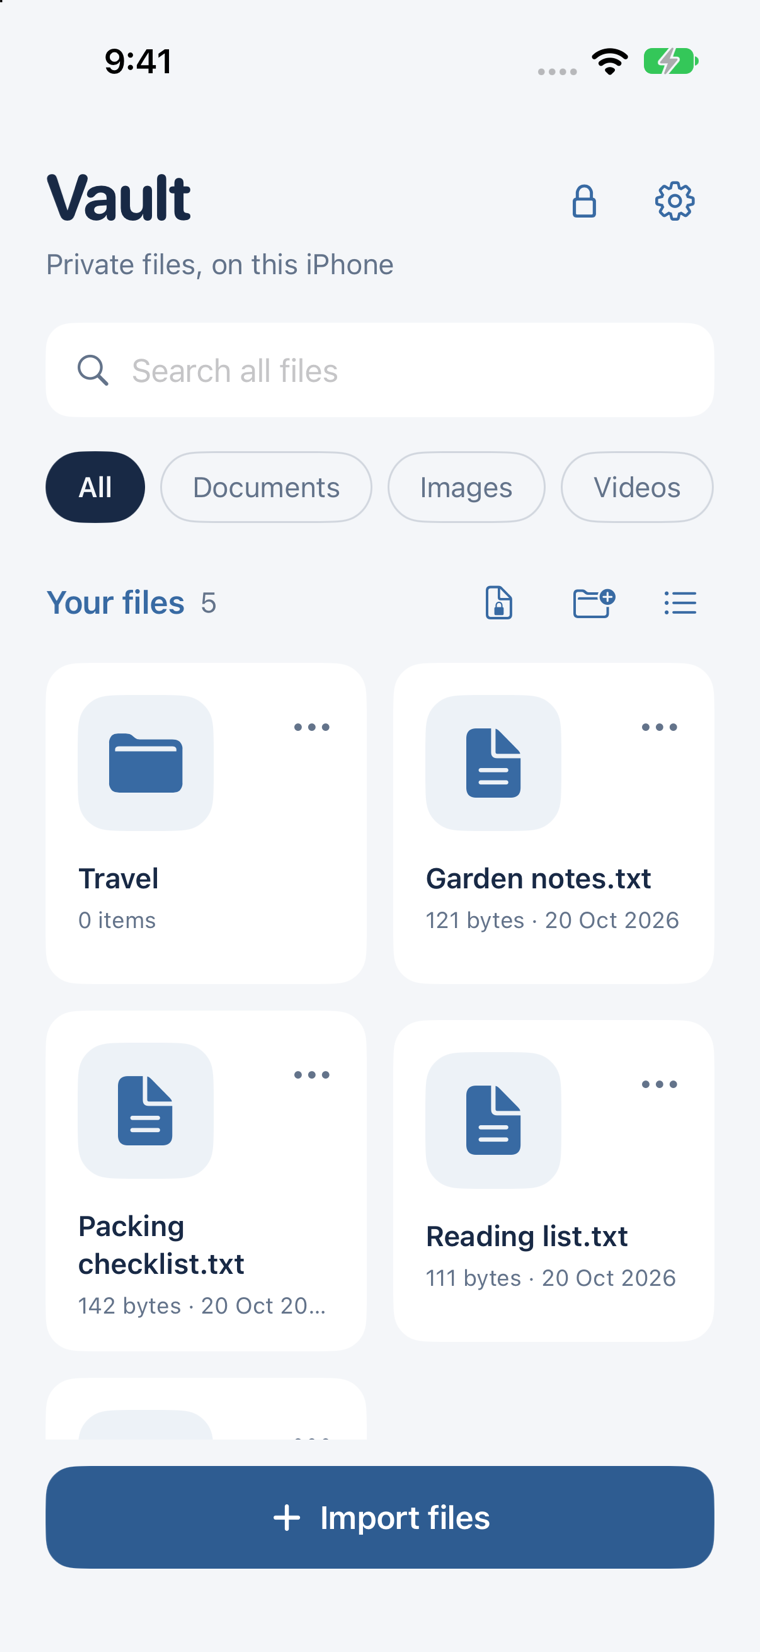Open Packing checklist.txt file name
This screenshot has height=1652, width=760.
click(x=161, y=1245)
